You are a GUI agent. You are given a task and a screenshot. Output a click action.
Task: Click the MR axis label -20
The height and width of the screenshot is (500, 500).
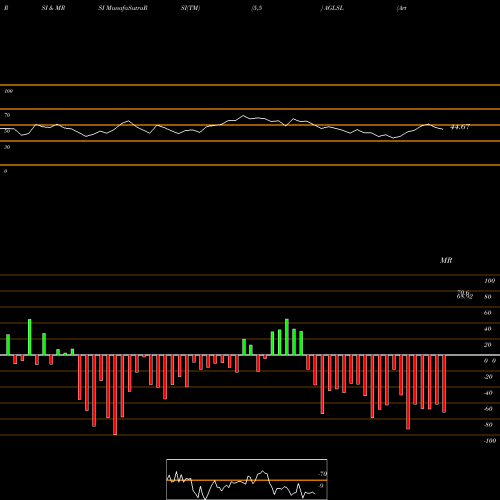coord(488,377)
